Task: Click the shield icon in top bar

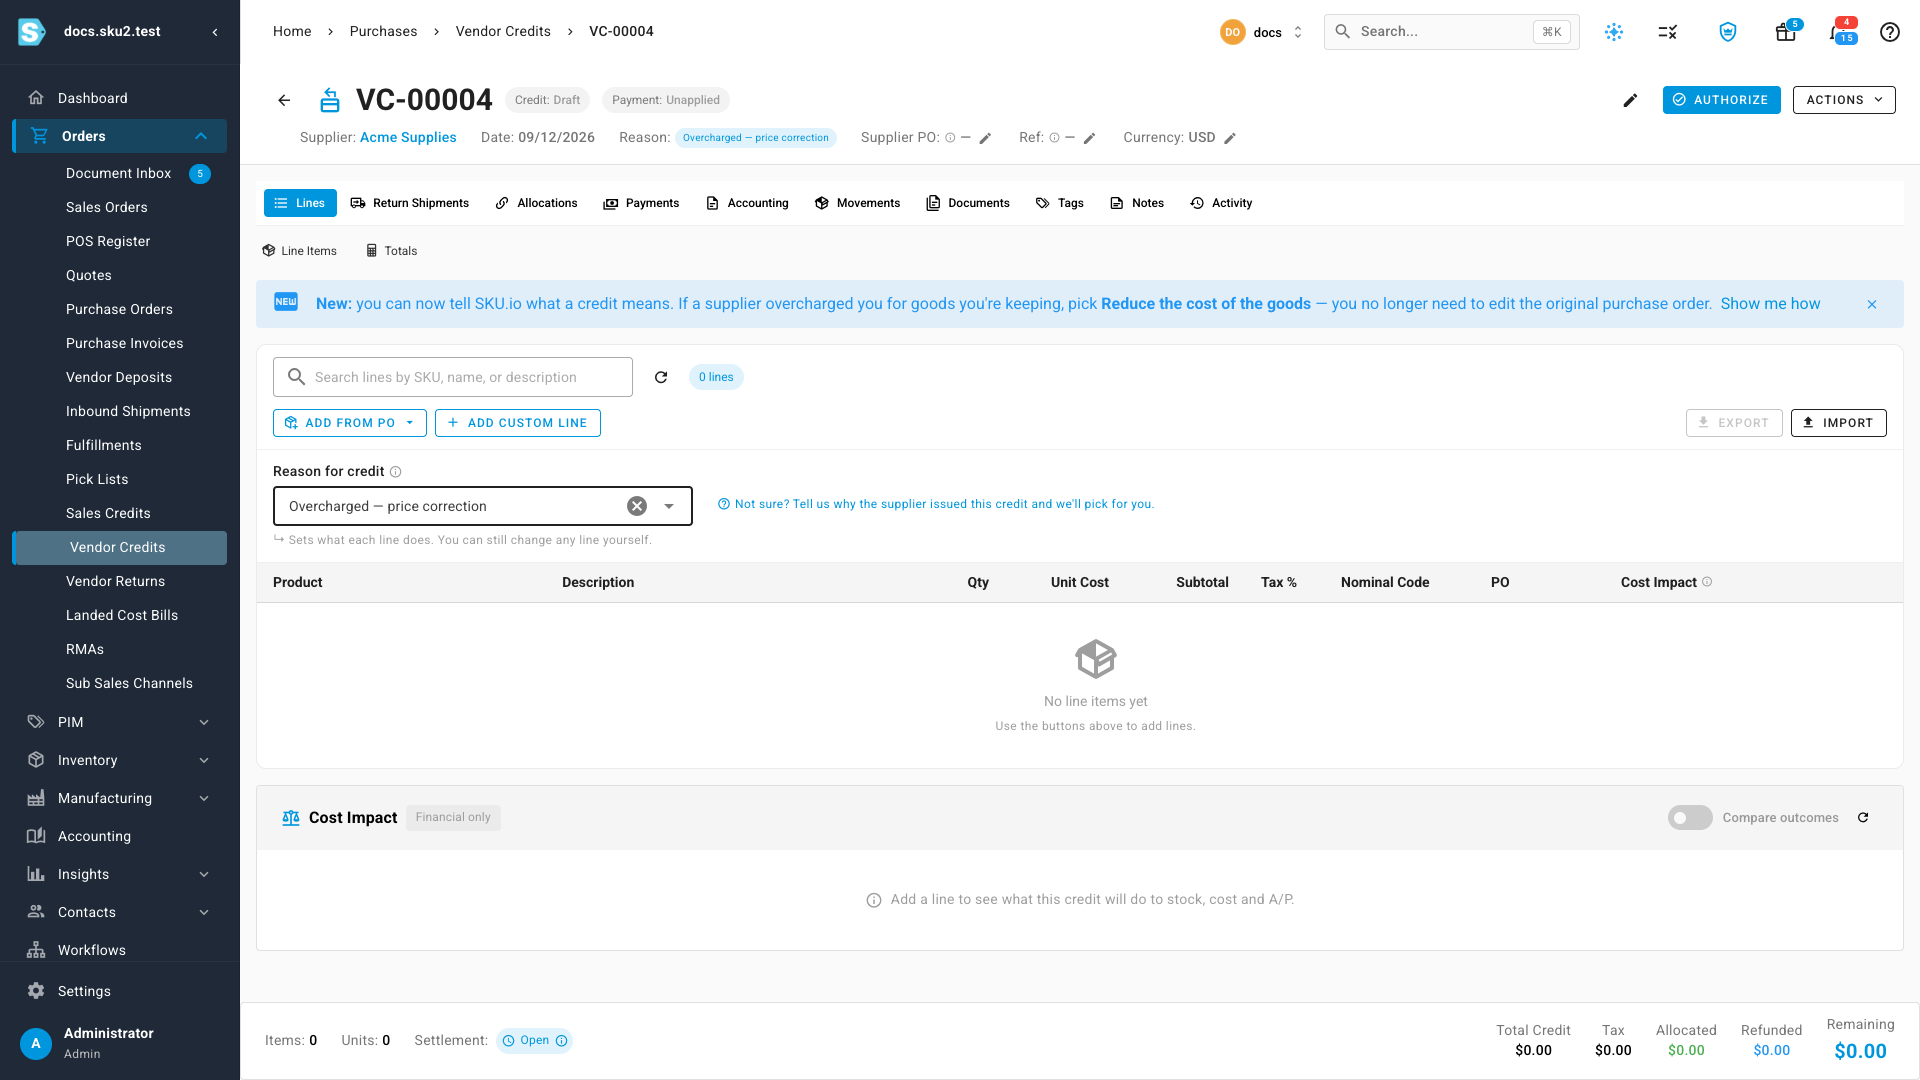Action: (x=1728, y=32)
